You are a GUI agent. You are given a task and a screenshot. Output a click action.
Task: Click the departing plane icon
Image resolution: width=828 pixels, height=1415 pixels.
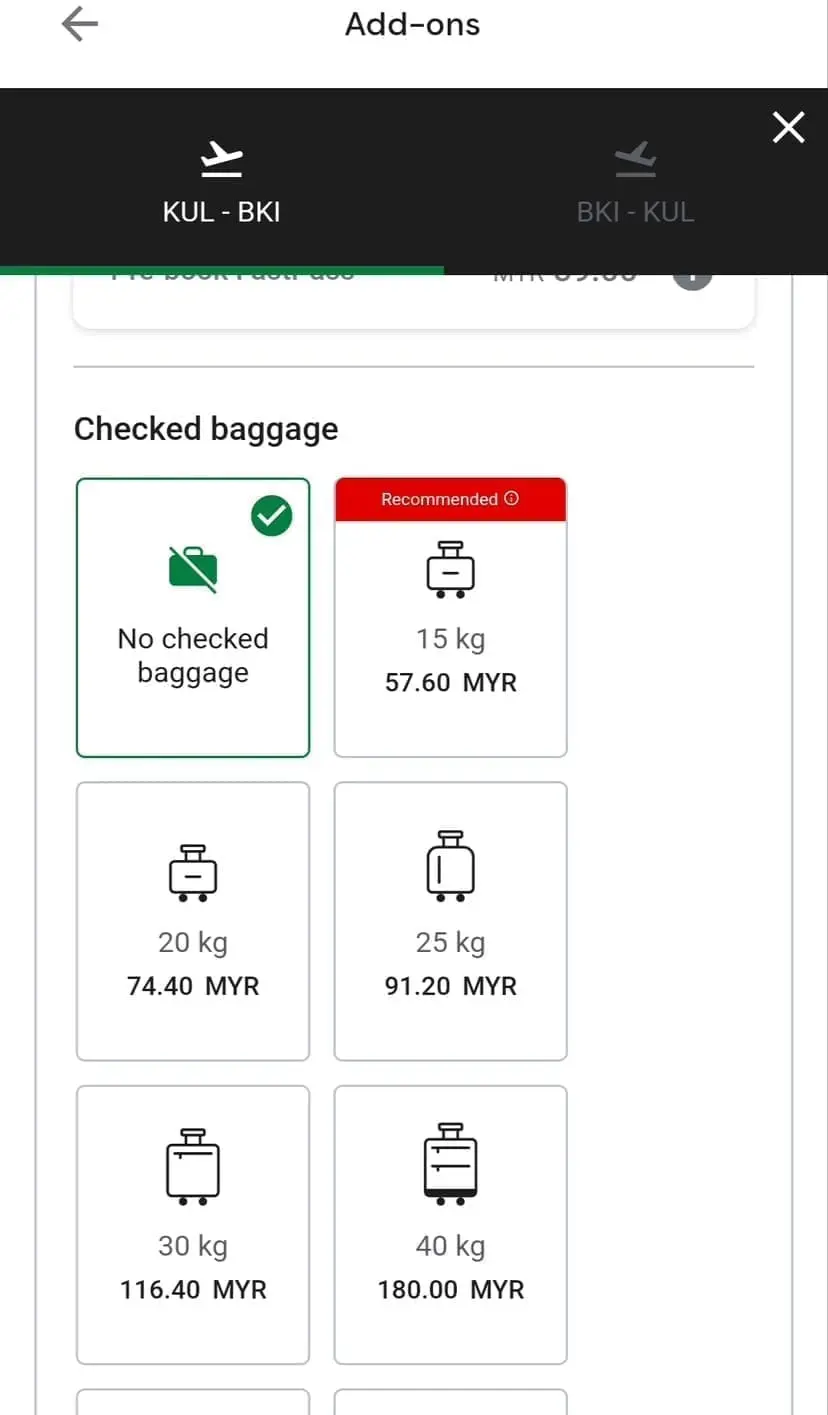coord(221,158)
